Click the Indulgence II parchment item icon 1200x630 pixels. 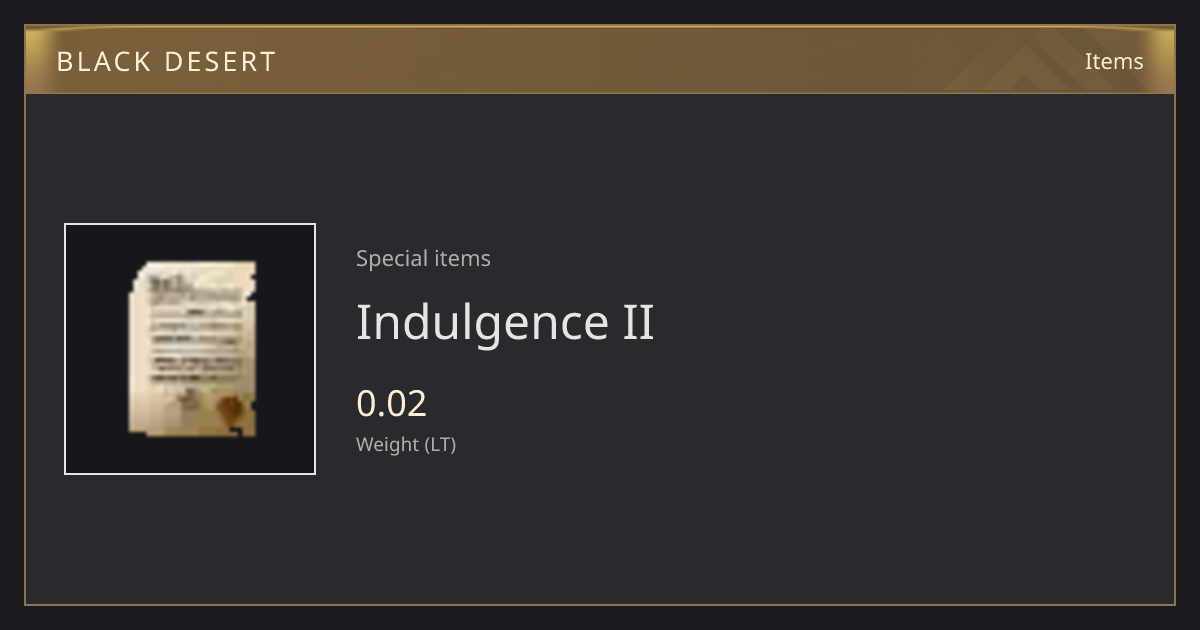(192, 349)
